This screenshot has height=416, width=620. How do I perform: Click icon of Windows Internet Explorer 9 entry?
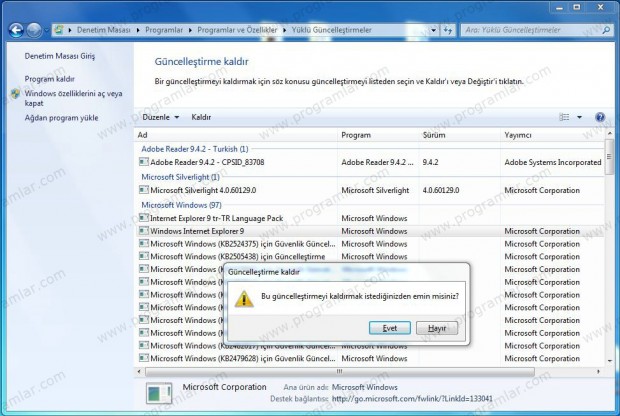click(x=144, y=231)
